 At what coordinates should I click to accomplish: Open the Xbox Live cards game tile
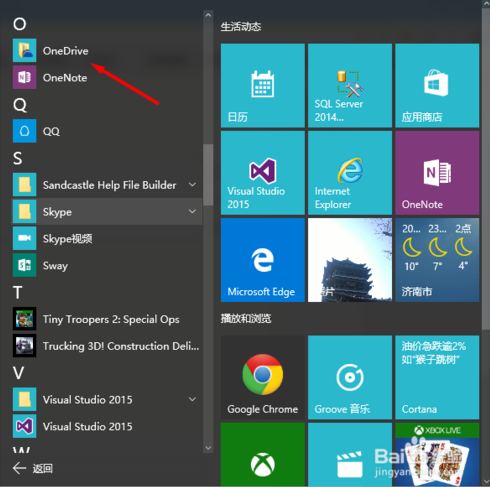[x=437, y=455]
